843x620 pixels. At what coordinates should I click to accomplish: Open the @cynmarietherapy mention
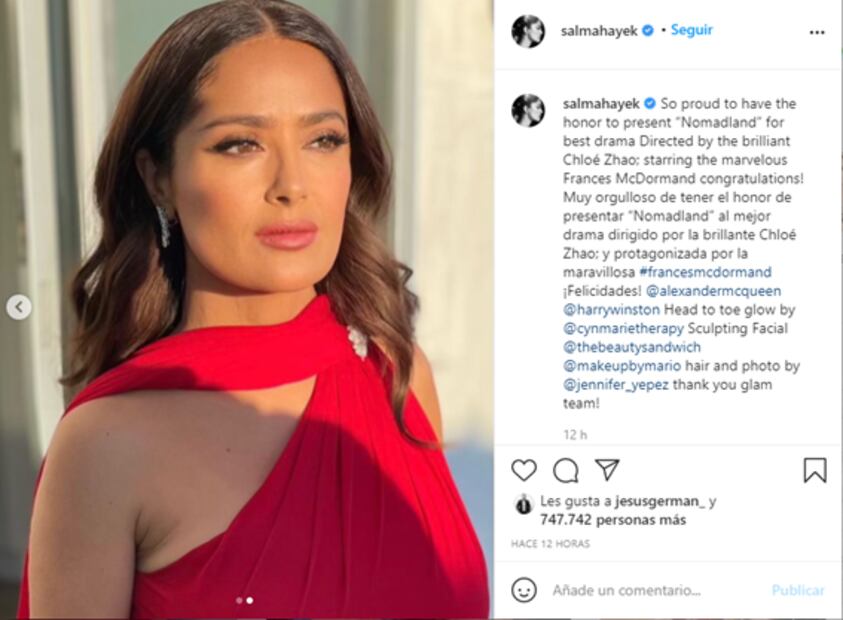624,329
